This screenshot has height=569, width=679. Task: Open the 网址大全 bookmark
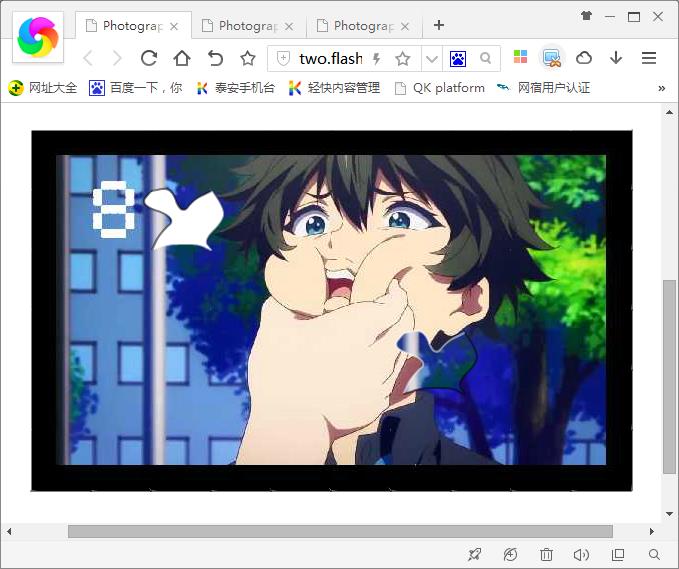pyautogui.click(x=43, y=88)
